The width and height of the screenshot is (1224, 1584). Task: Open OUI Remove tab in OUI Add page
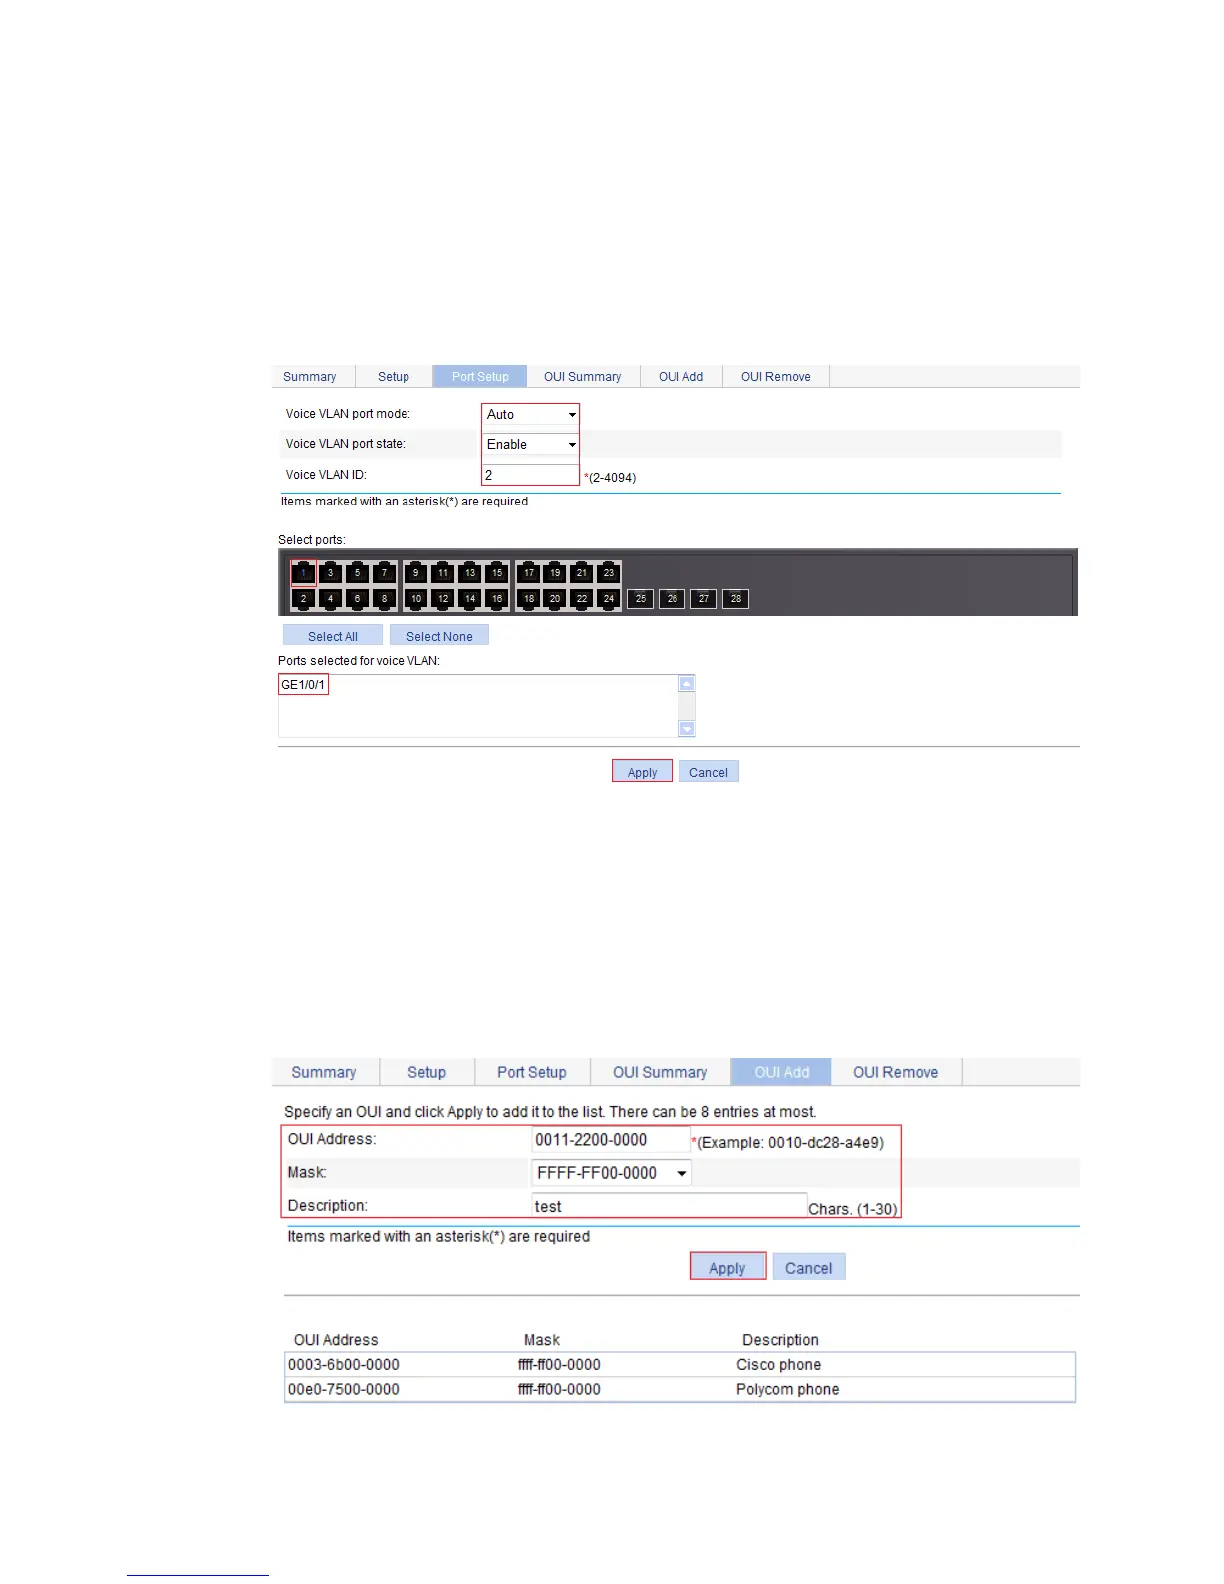[x=896, y=1072]
